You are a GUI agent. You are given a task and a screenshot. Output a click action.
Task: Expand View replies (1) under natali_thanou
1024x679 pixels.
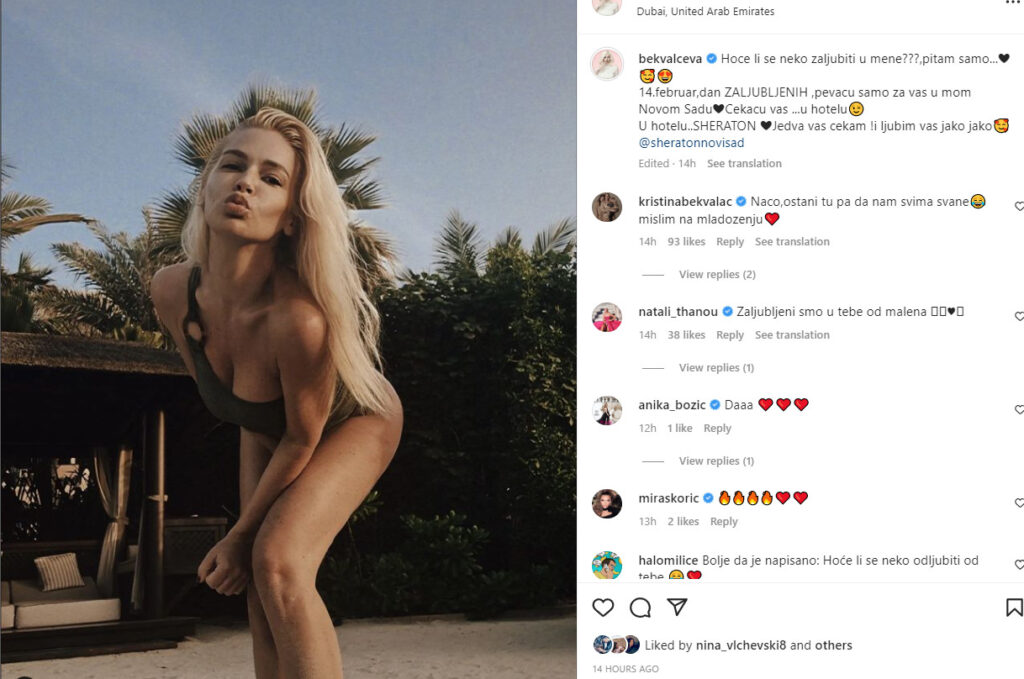tap(716, 368)
